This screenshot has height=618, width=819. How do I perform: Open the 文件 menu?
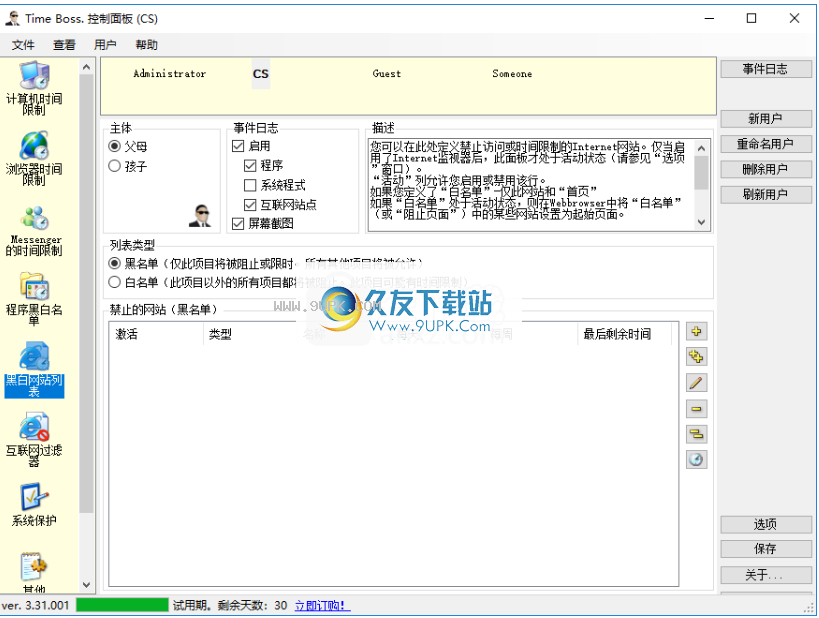click(23, 45)
